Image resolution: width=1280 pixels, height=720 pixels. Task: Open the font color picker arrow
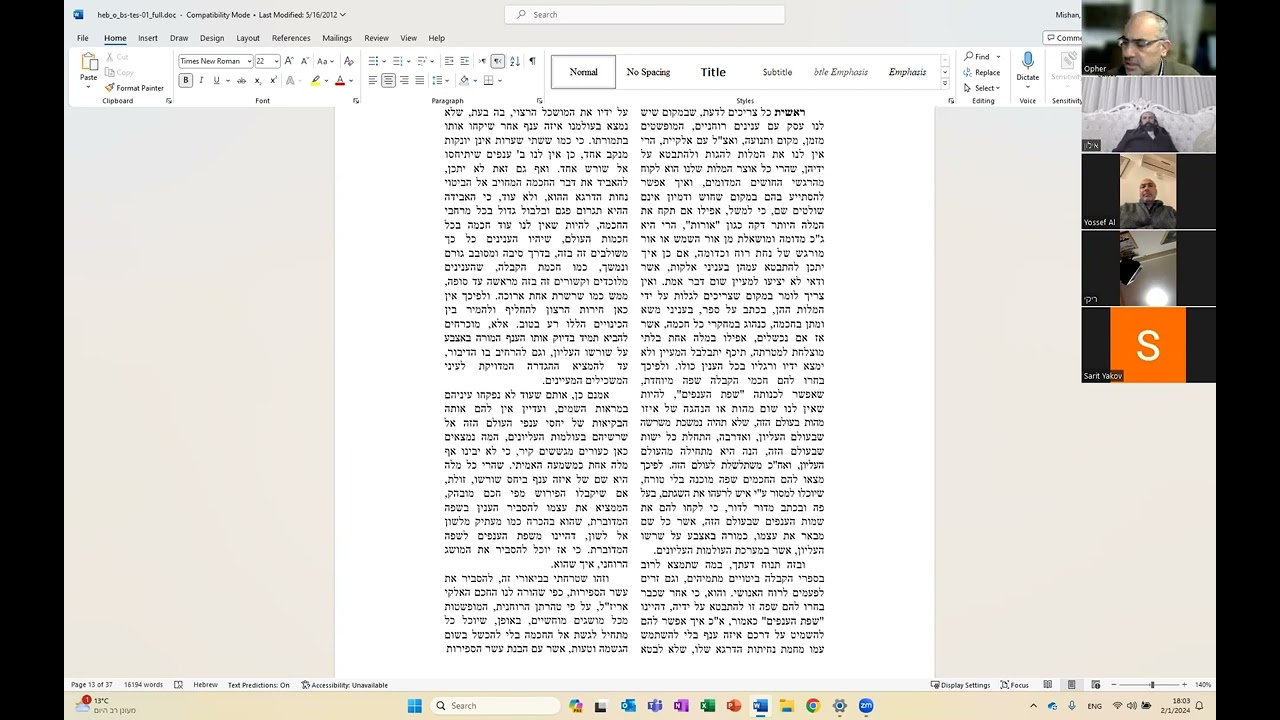pyautogui.click(x=350, y=80)
